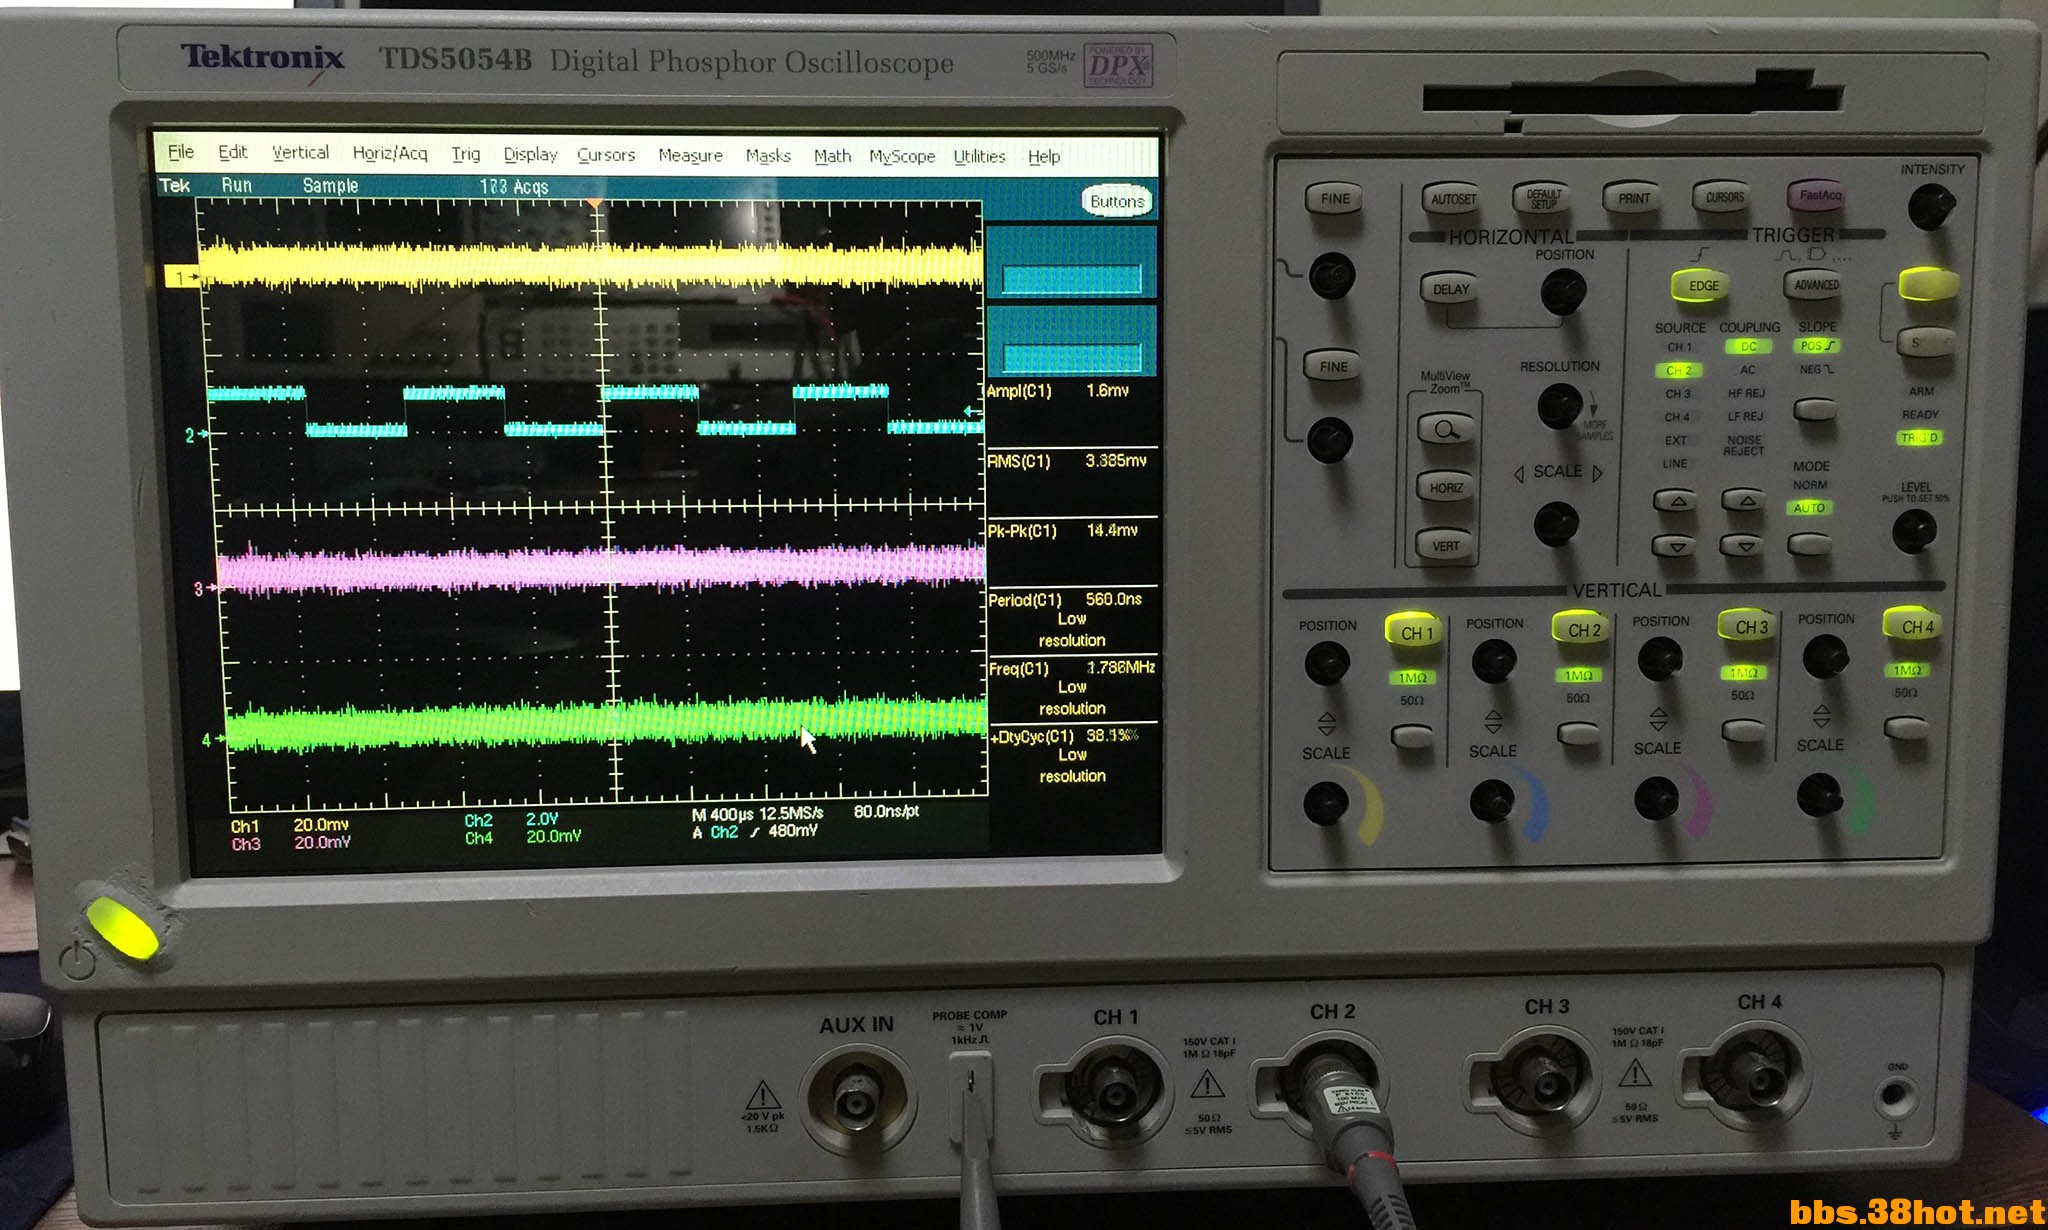Open the Vertical menu
Viewport: 2048px width, 1230px height.
[x=300, y=152]
